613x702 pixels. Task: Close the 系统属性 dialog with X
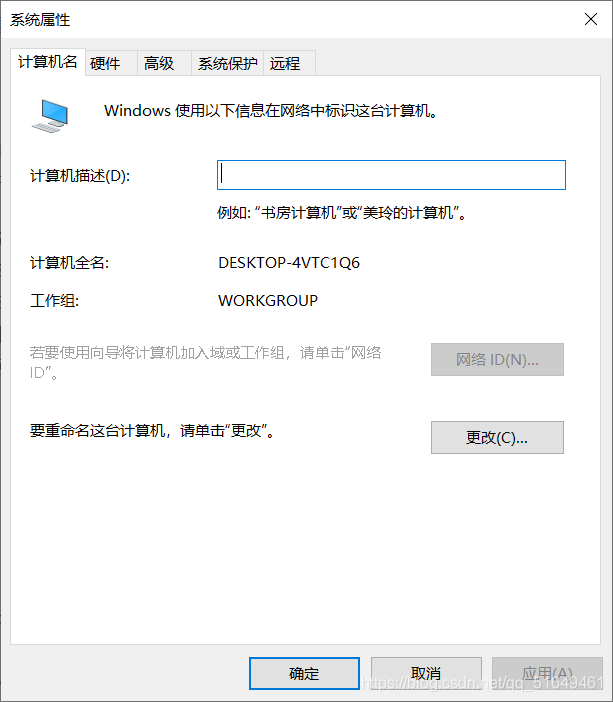coord(591,19)
